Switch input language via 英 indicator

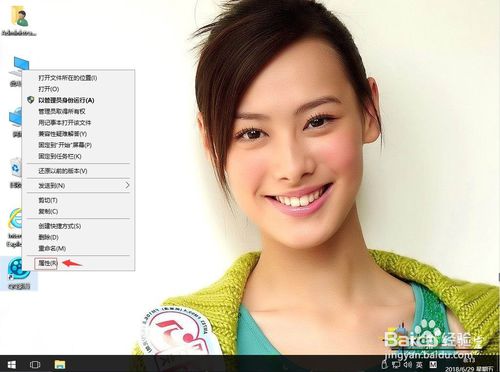pyautogui.click(x=419, y=364)
